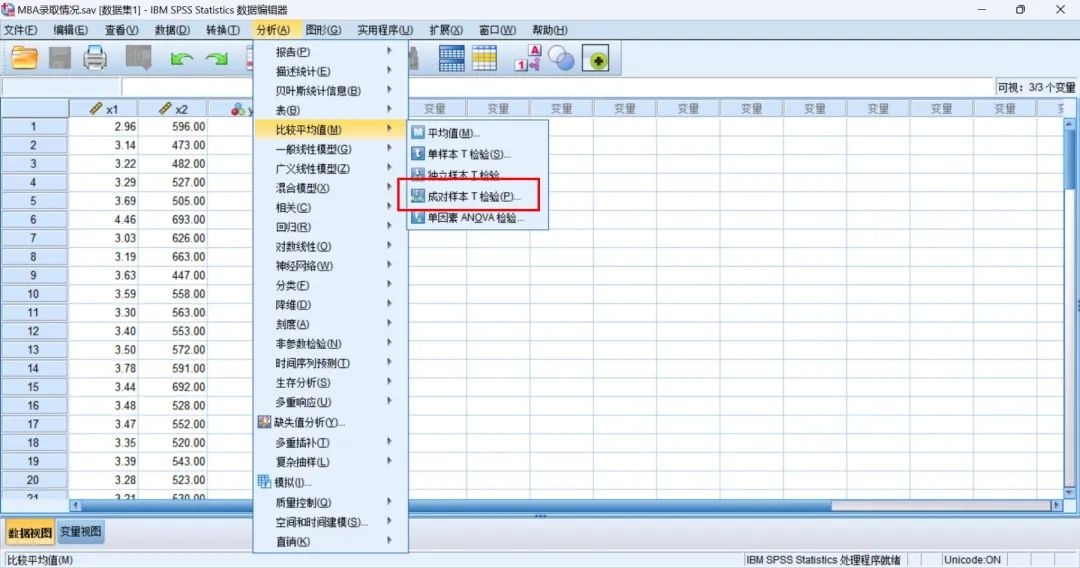Expand the Reports (报告) submenu arrow
Viewport: 1080px width, 568px height.
[389, 51]
